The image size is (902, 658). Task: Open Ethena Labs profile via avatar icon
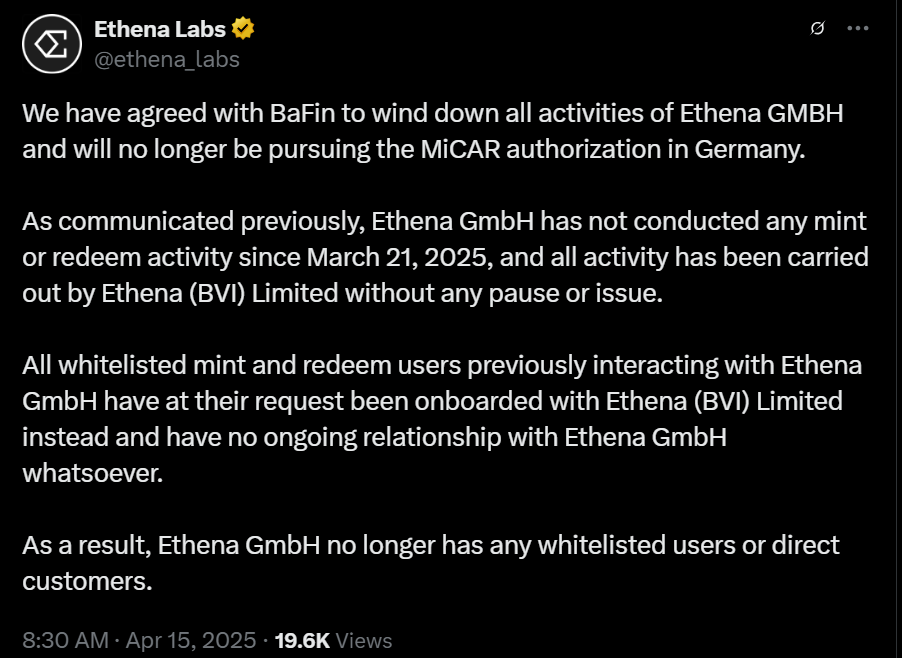tap(50, 43)
